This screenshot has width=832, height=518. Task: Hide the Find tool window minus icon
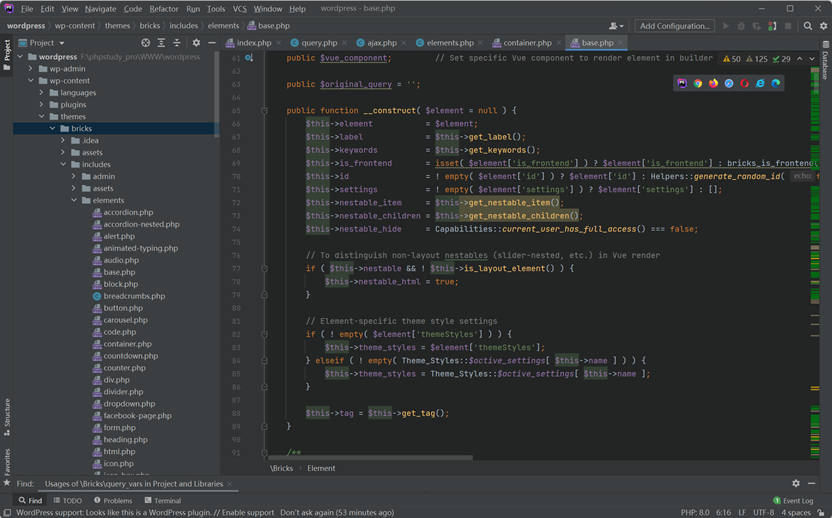click(x=811, y=483)
